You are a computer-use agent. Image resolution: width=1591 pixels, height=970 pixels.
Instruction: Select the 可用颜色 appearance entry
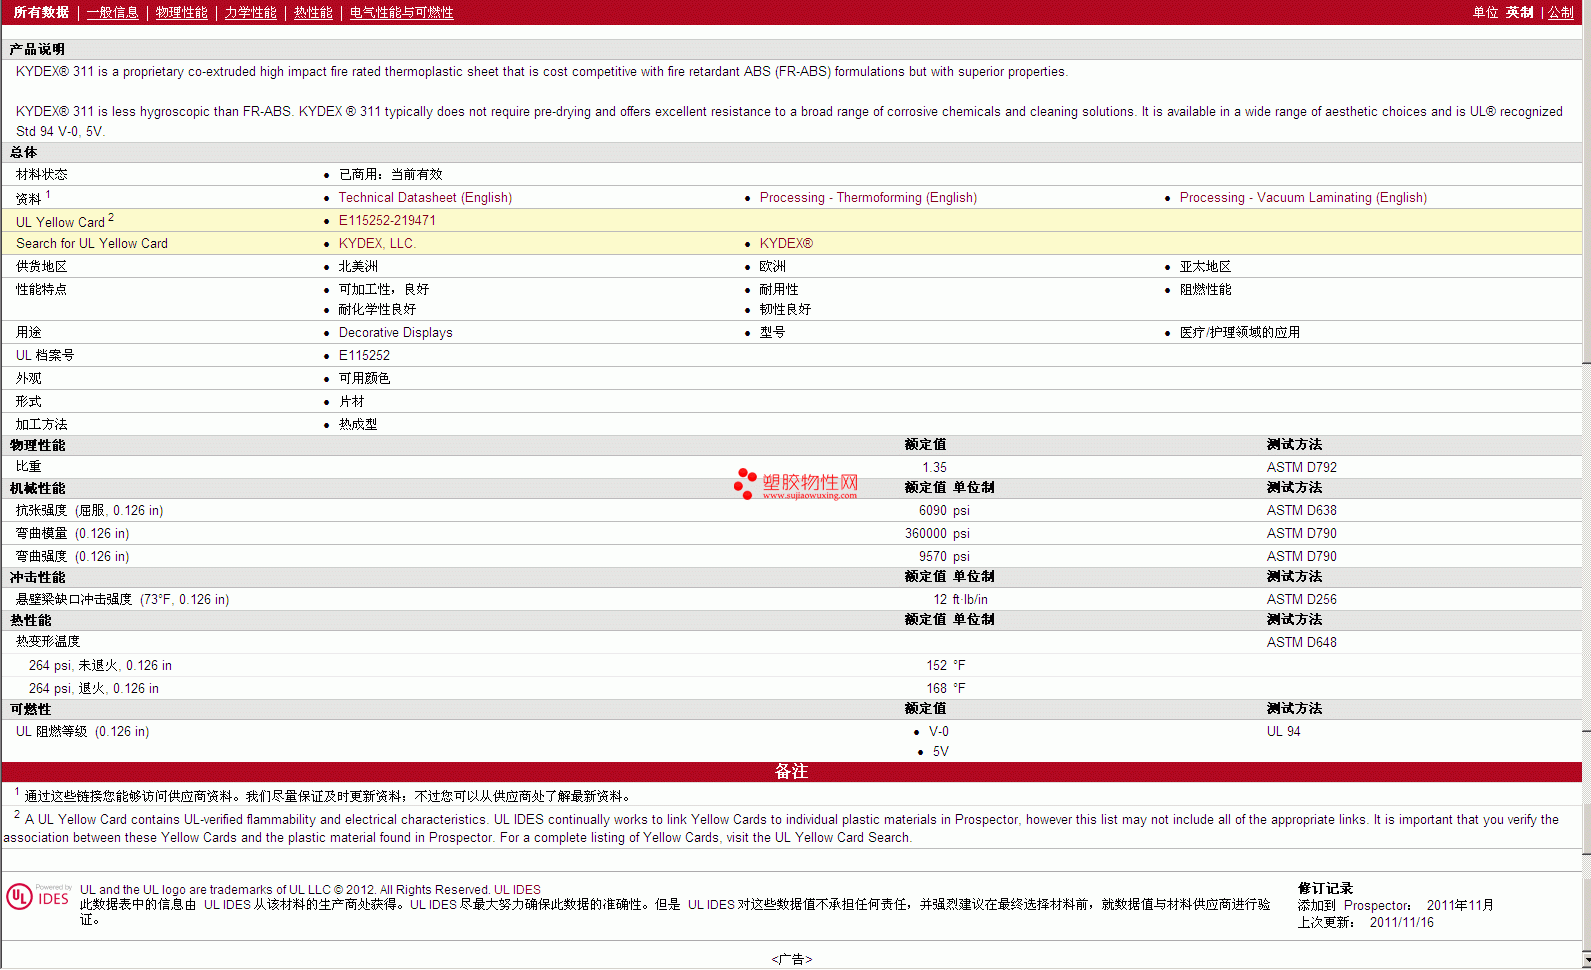(x=364, y=379)
